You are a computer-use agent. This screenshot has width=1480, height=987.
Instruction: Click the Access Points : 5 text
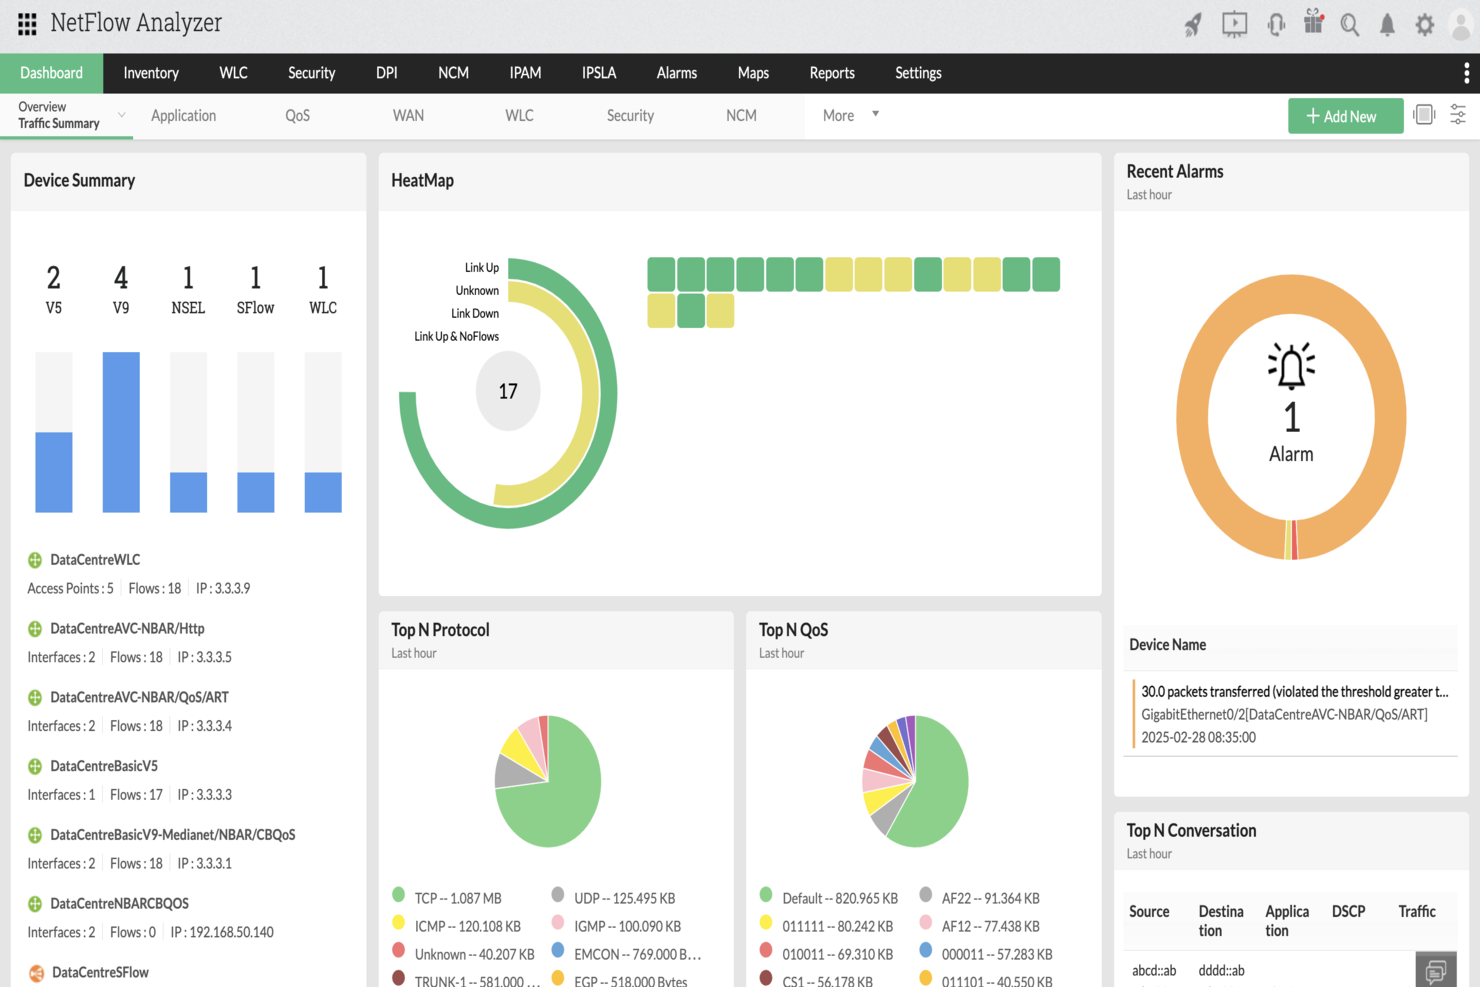point(70,589)
